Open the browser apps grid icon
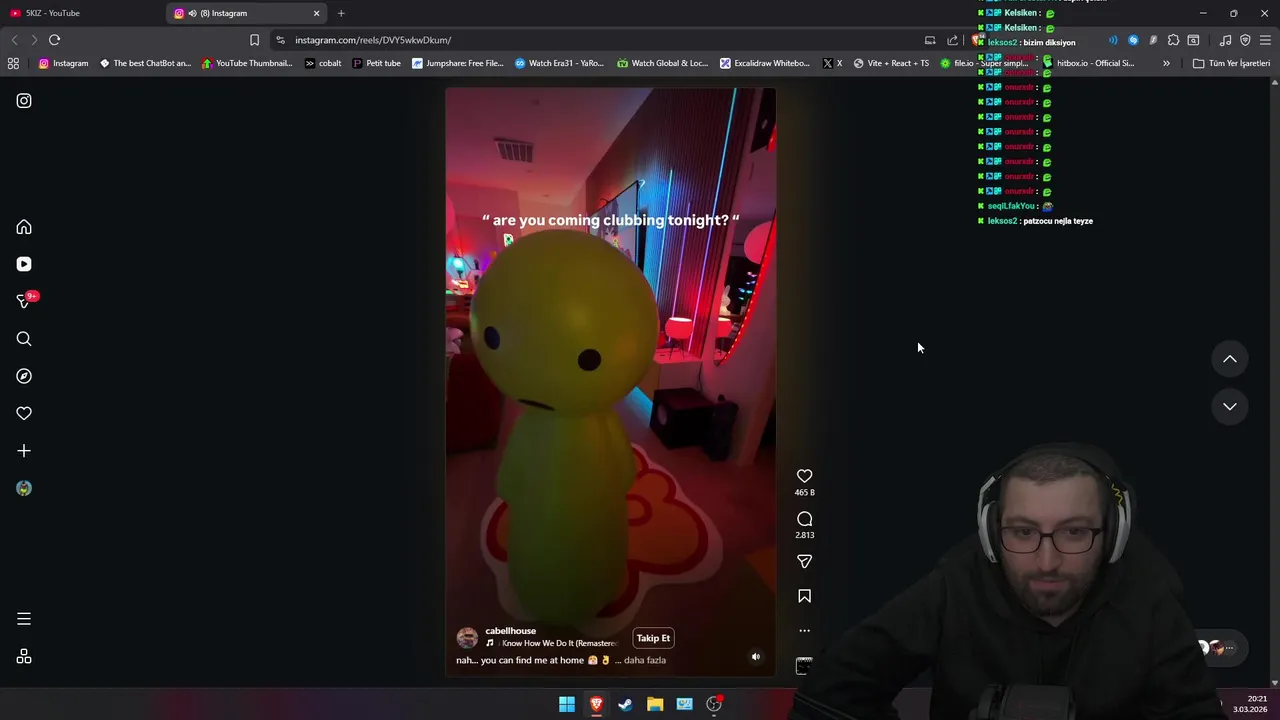Screen dimensions: 1280x720 13,63
